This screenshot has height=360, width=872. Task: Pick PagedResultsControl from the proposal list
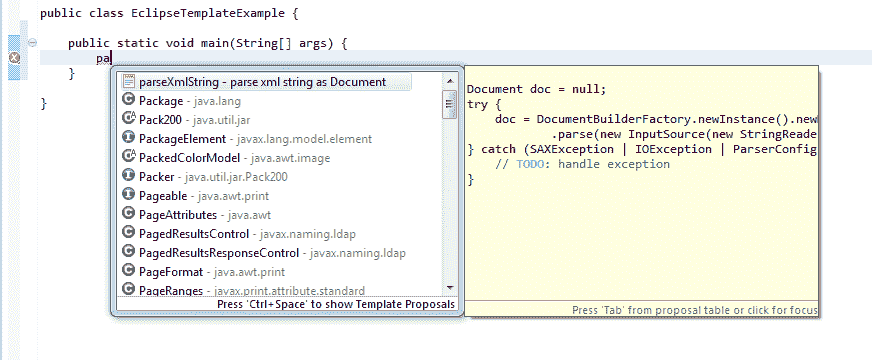click(x=239, y=233)
